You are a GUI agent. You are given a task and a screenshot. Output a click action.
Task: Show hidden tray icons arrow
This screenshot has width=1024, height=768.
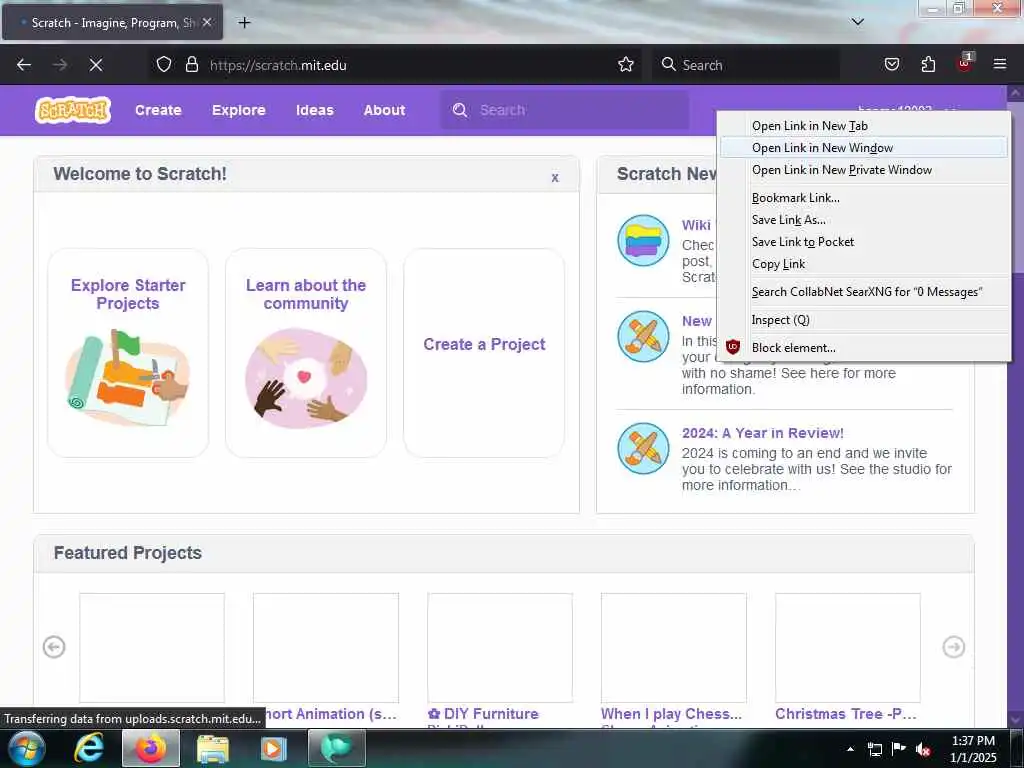(x=850, y=749)
